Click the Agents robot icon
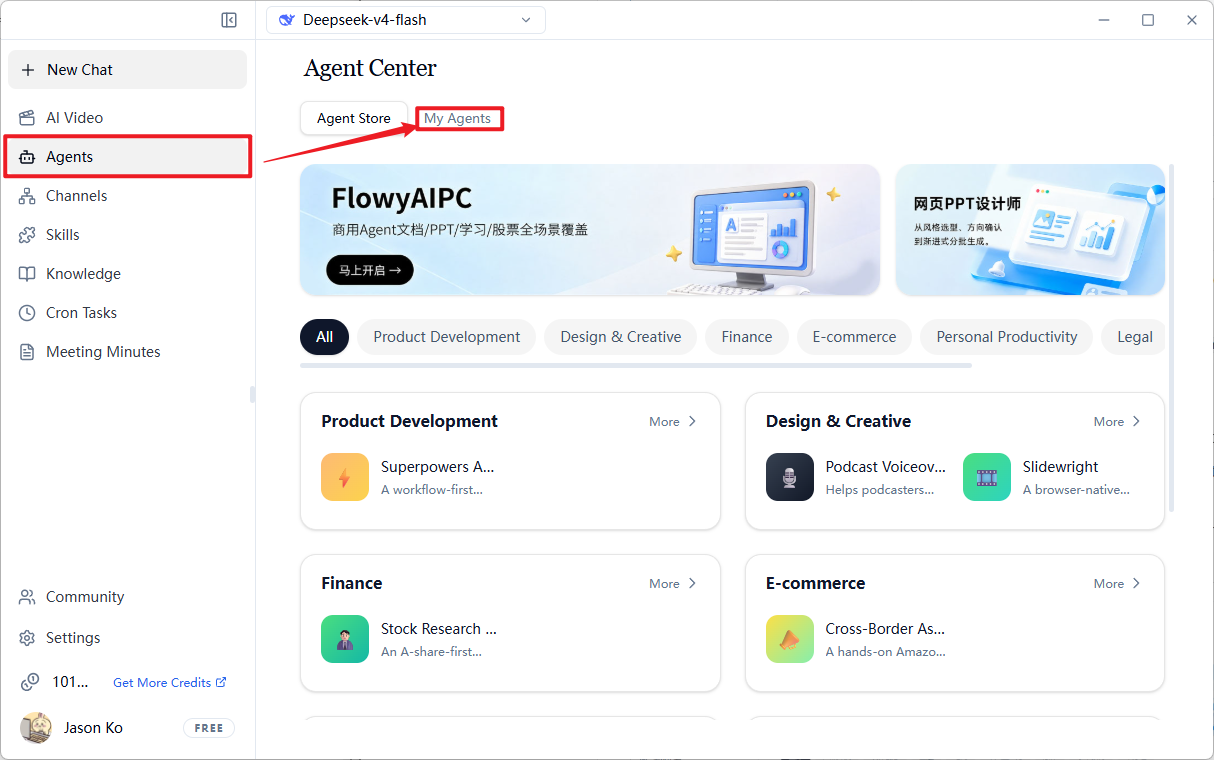1214x760 pixels. pos(27,157)
